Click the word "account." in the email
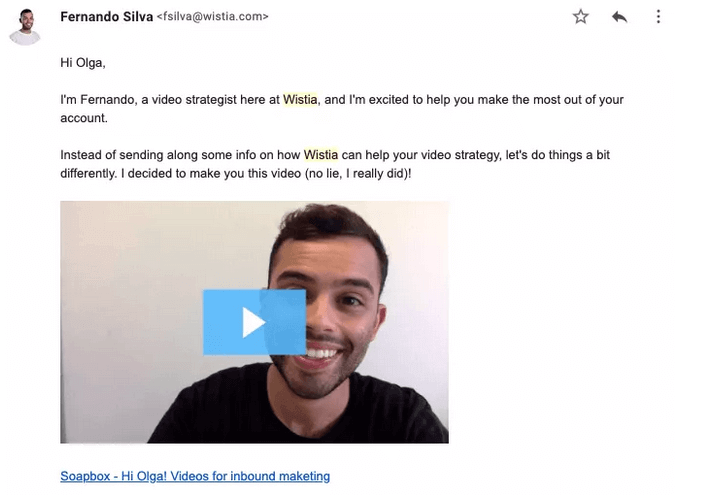 tap(84, 118)
